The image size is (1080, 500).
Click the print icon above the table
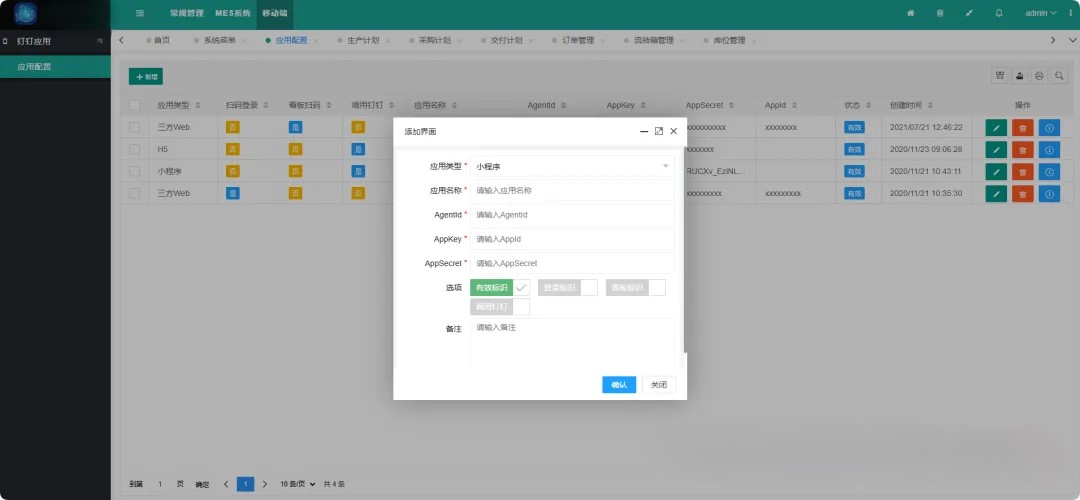[x=1039, y=76]
